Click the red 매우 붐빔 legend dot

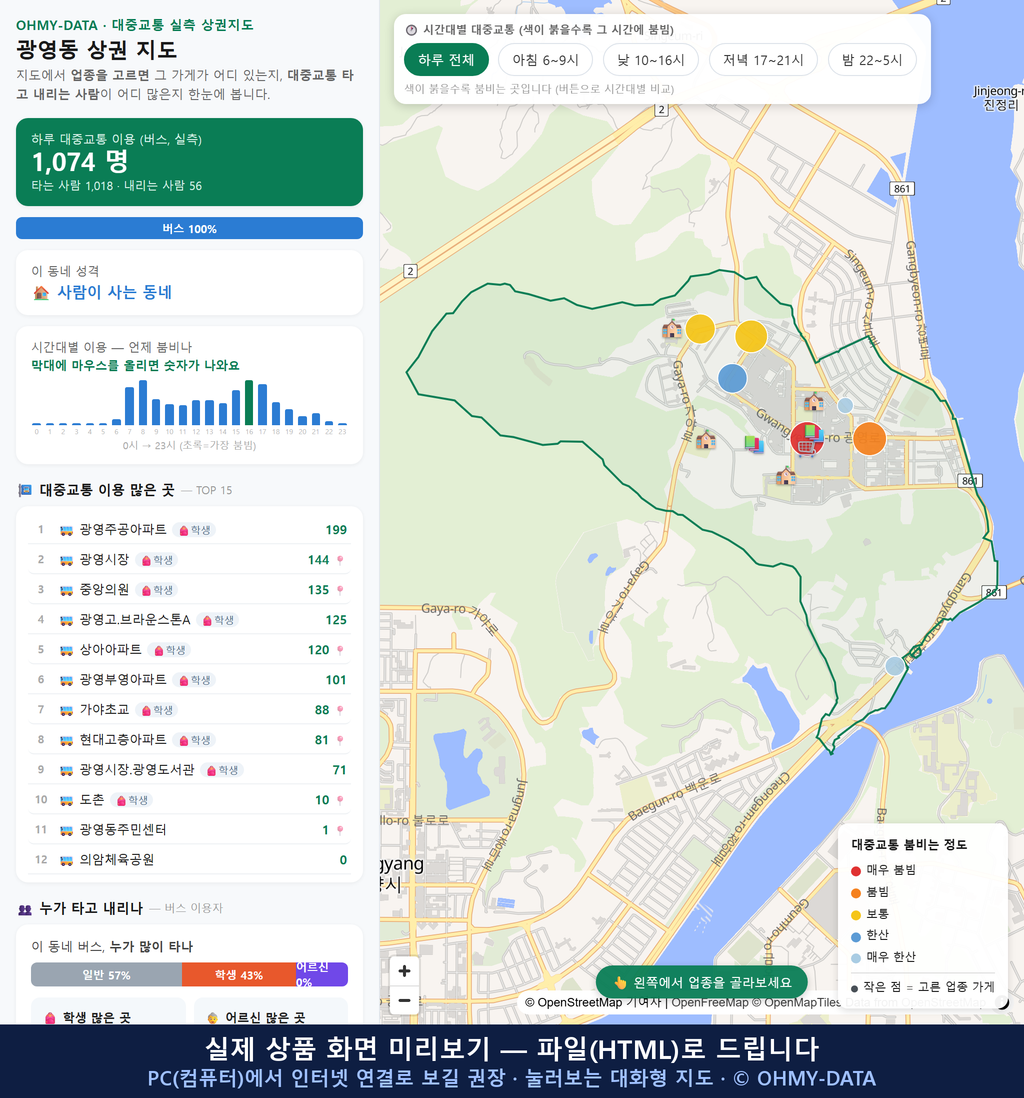(855, 870)
